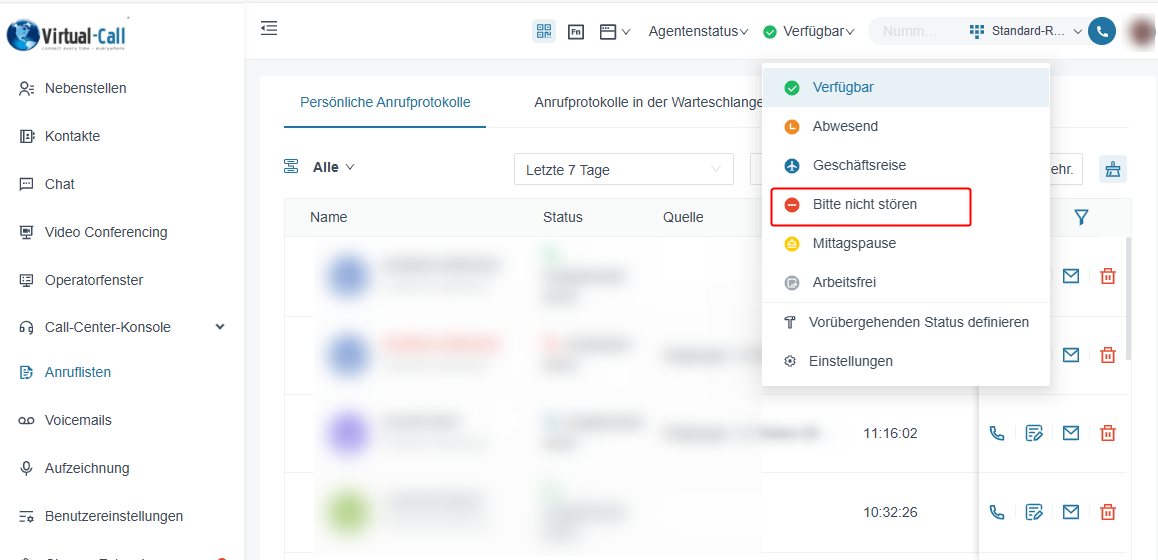Open the Alle call type filter dropdown

click(334, 167)
